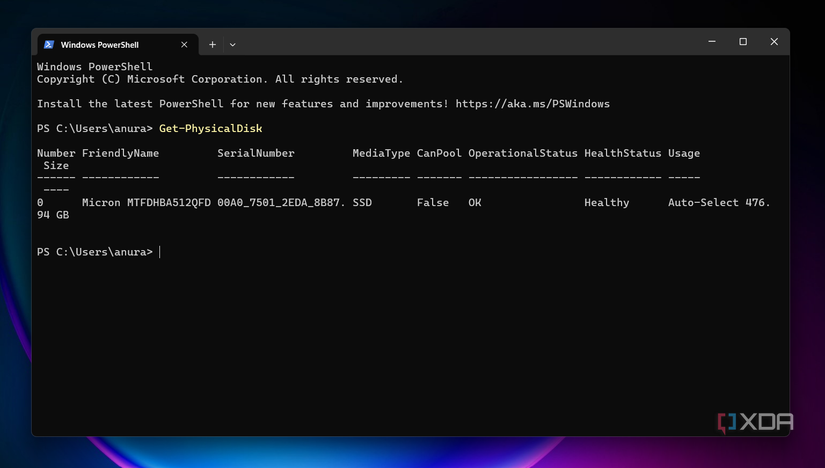
Task: Close the terminal window
Action: 774,42
